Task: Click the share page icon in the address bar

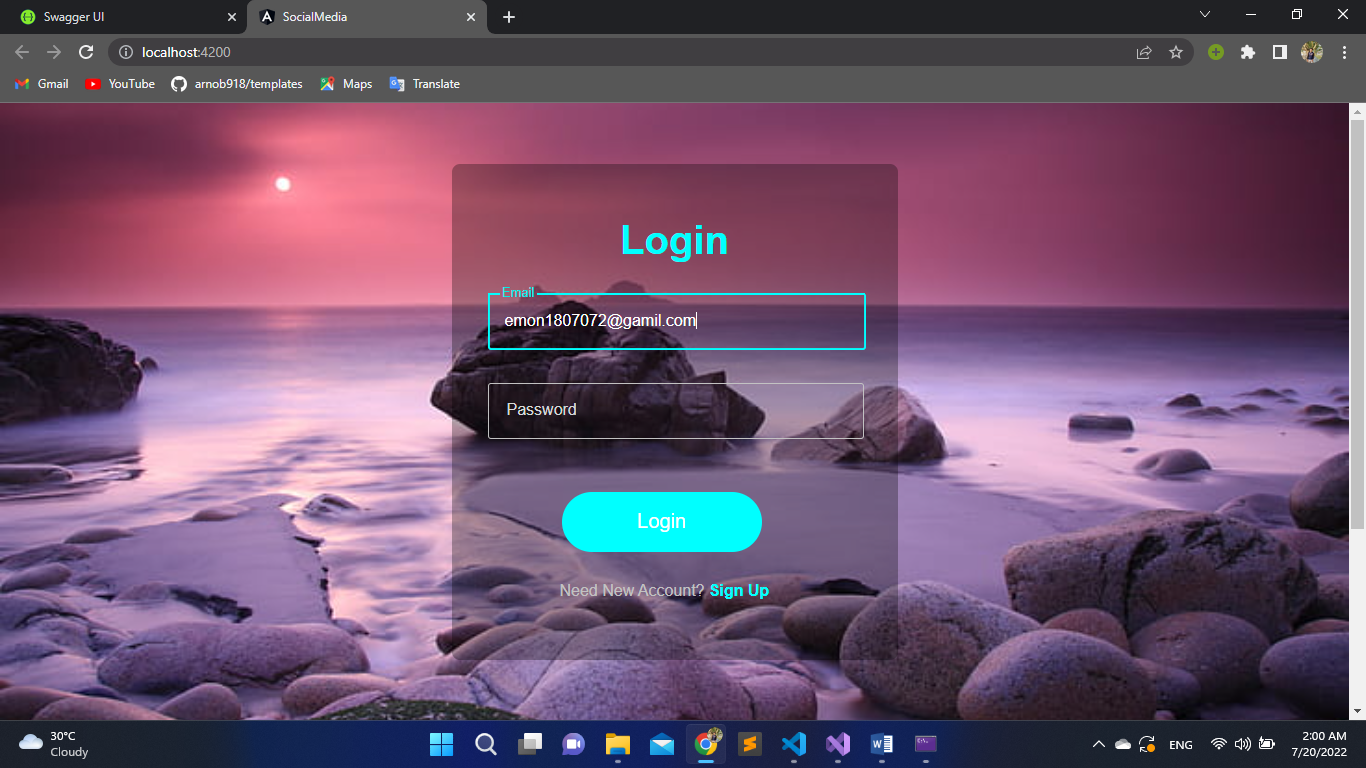Action: coord(1144,52)
